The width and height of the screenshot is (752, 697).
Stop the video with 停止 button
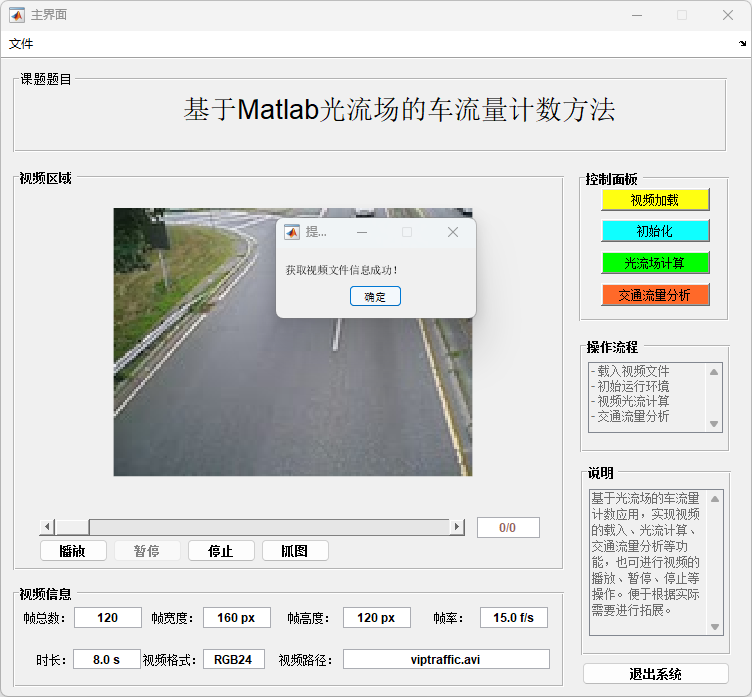point(221,551)
